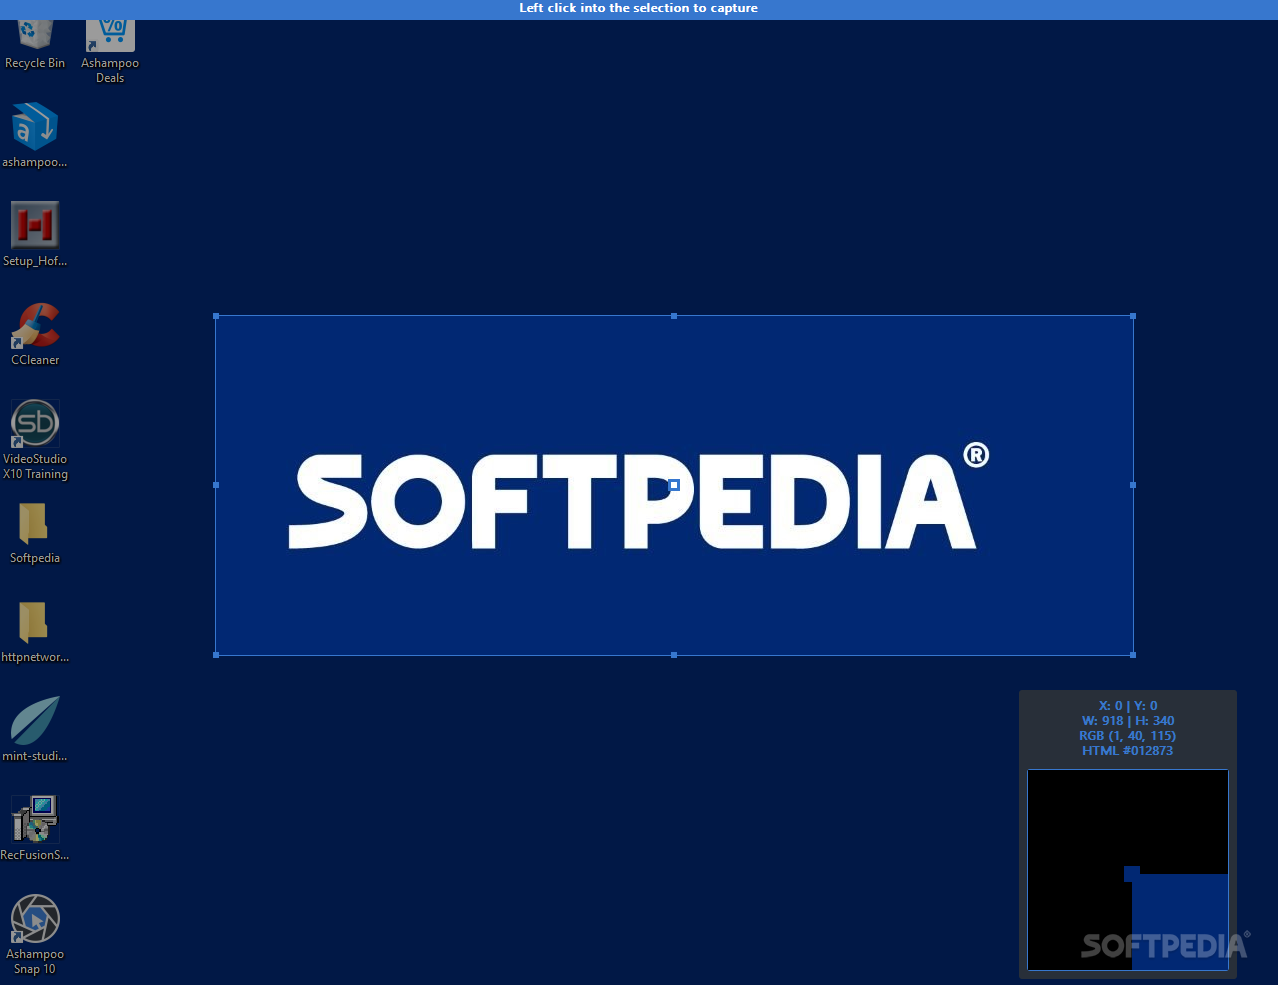This screenshot has width=1278, height=985.
Task: Select the Setup_Hof... desktop icon
Action: (35, 234)
